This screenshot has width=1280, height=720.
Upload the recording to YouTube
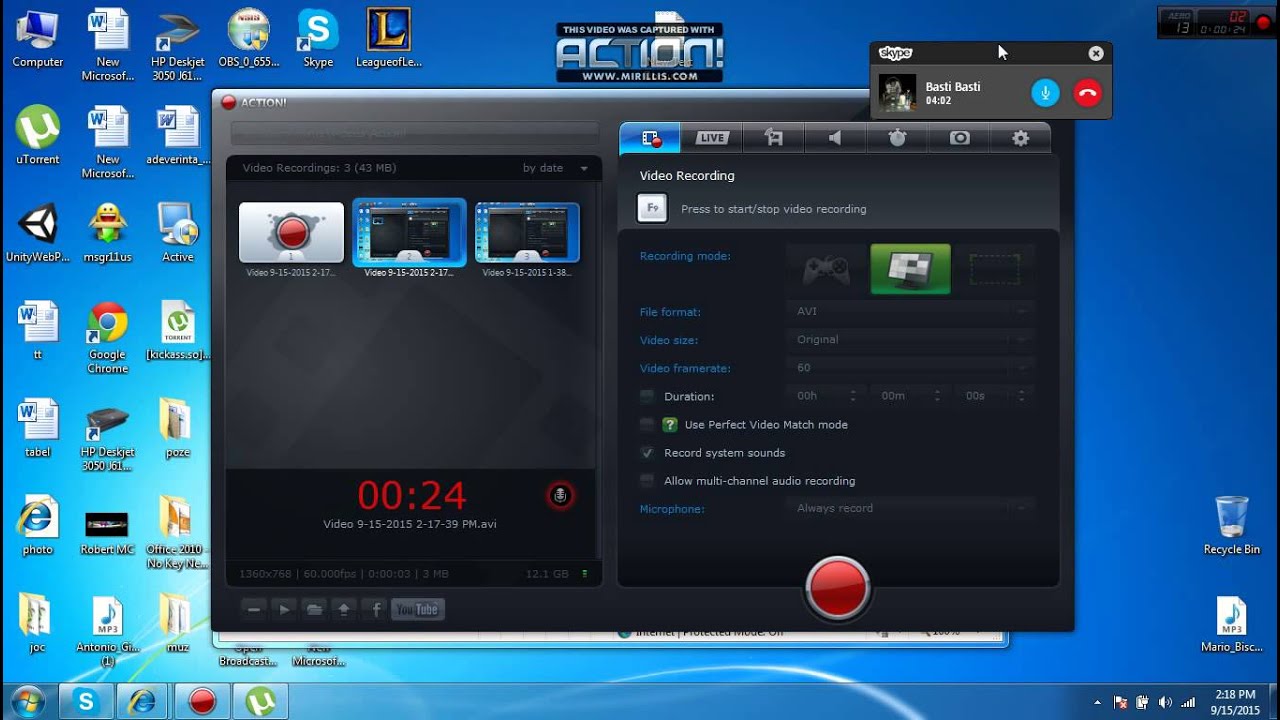pyautogui.click(x=417, y=609)
